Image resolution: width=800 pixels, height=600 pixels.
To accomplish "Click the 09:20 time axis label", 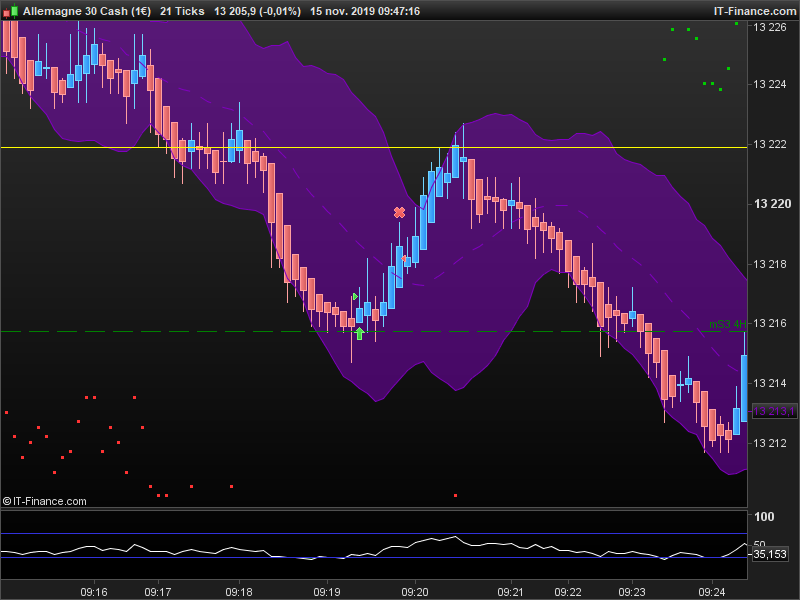I will [x=415, y=592].
